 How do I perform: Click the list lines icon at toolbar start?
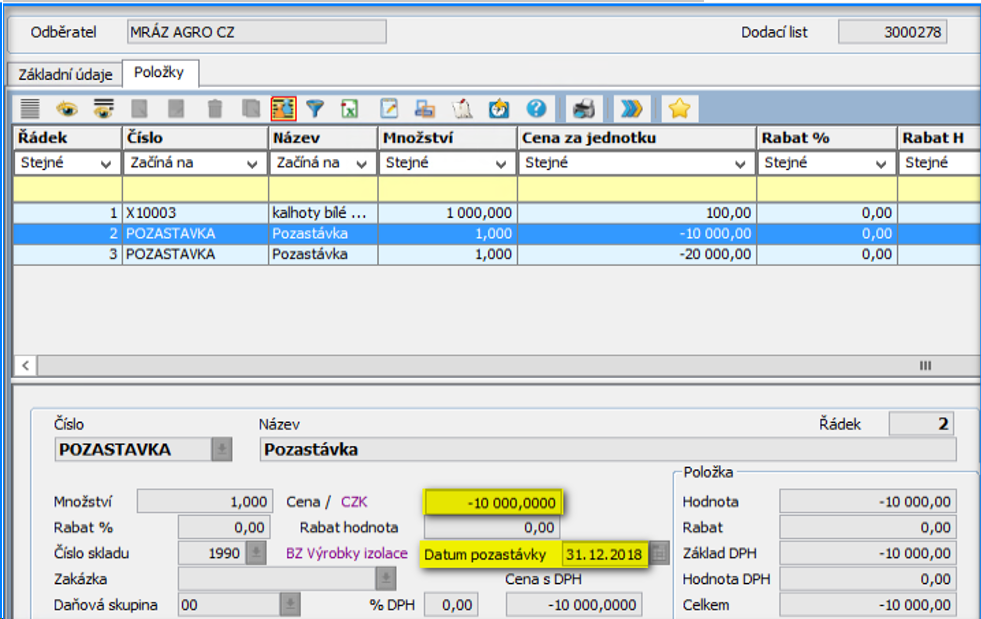pos(30,108)
